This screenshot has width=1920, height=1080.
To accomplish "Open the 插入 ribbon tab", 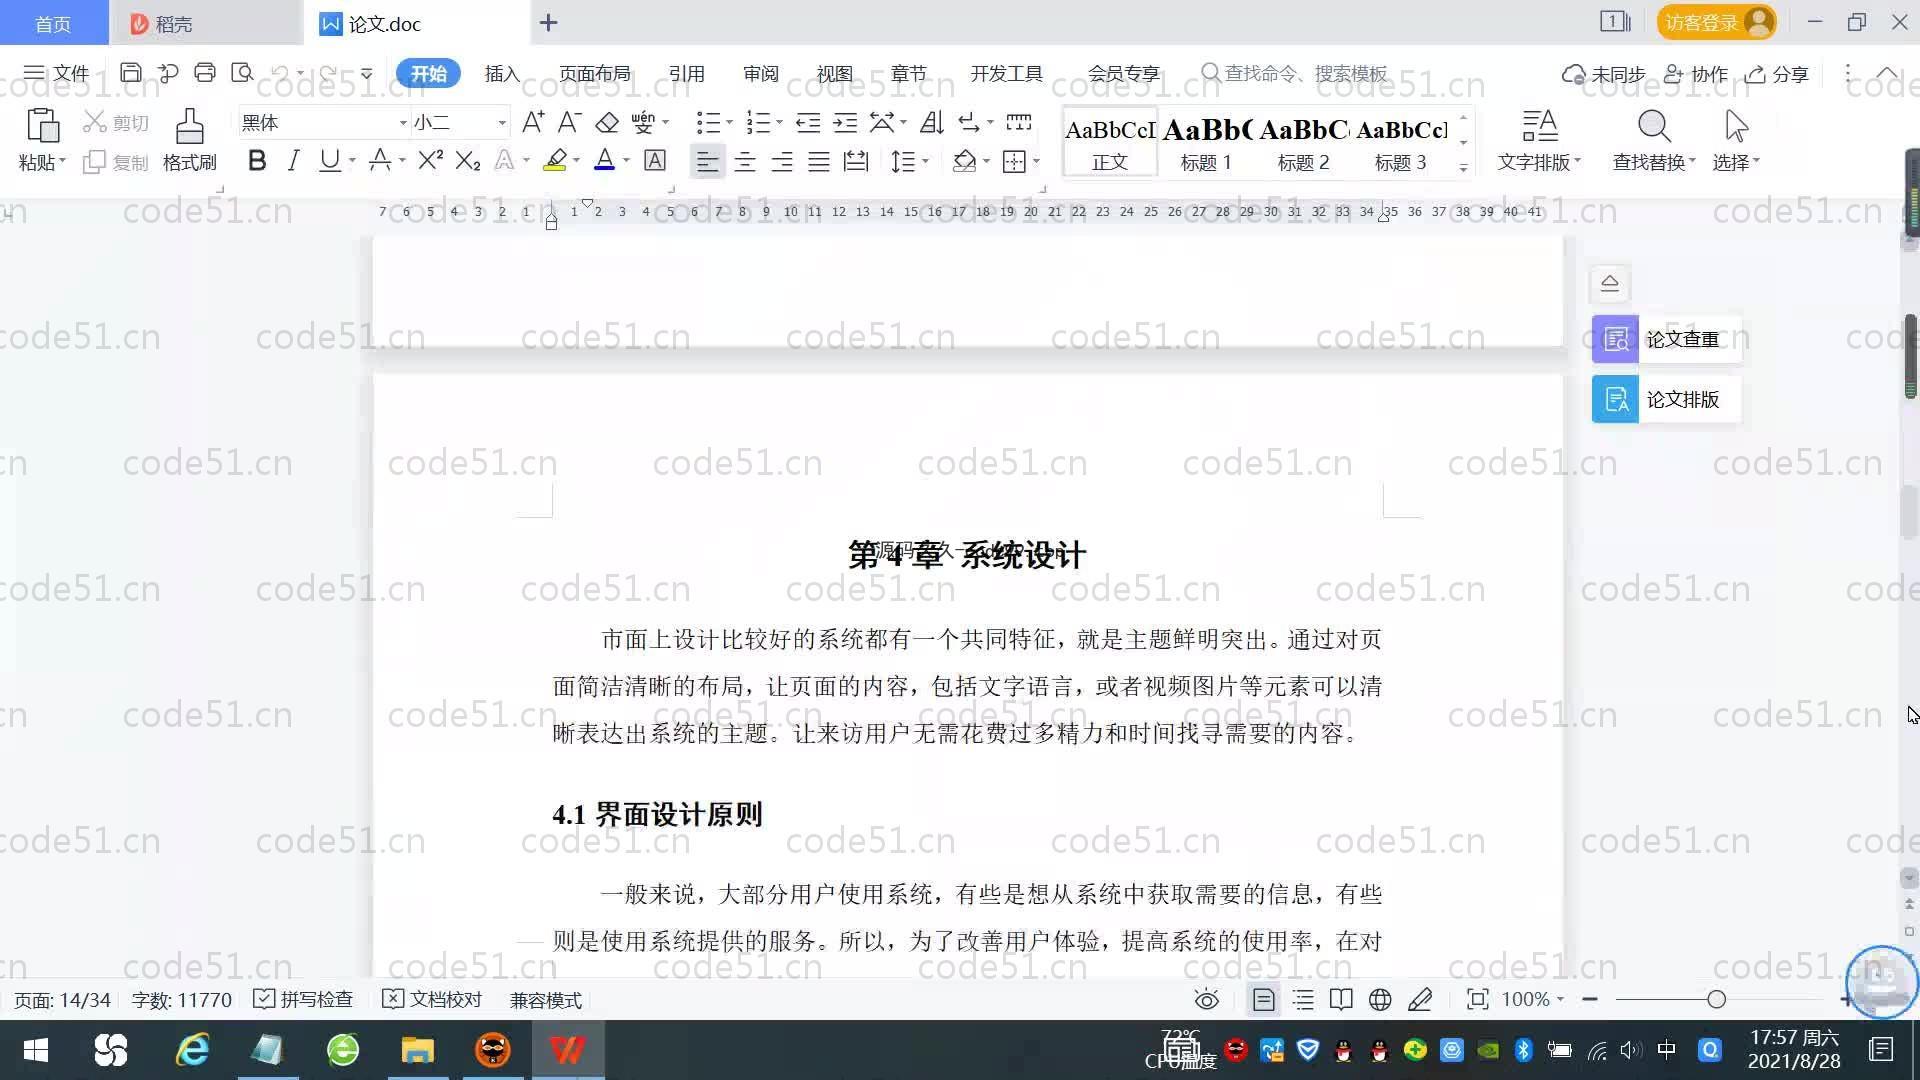I will click(x=502, y=74).
